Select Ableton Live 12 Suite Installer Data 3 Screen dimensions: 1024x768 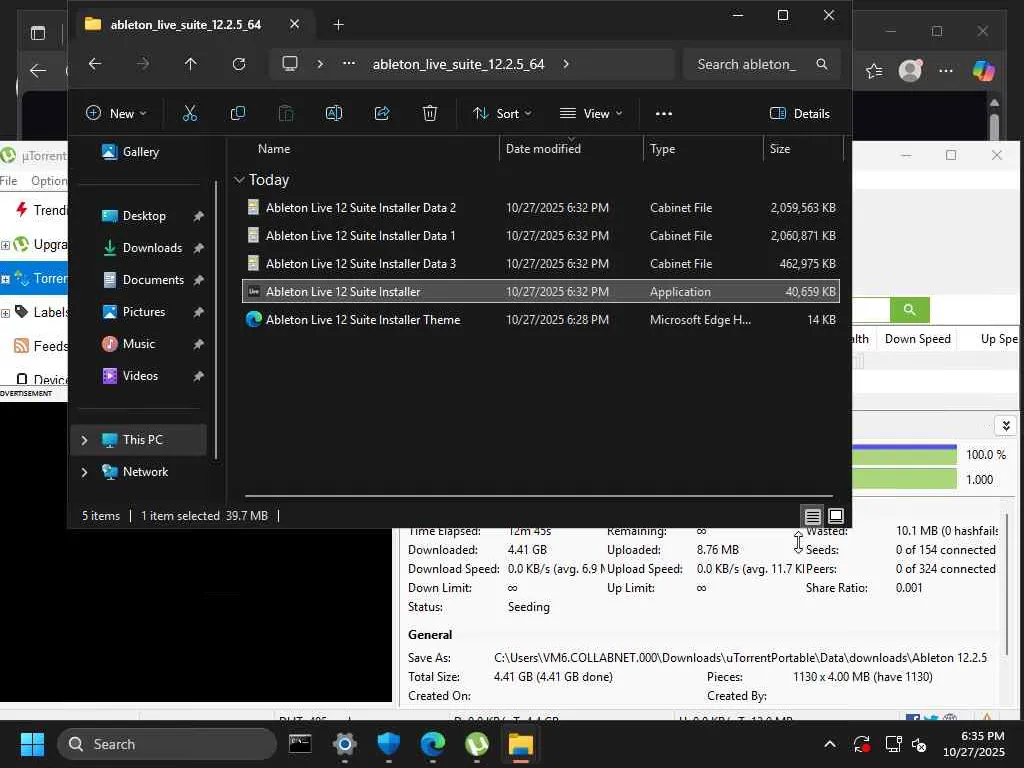click(540, 264)
